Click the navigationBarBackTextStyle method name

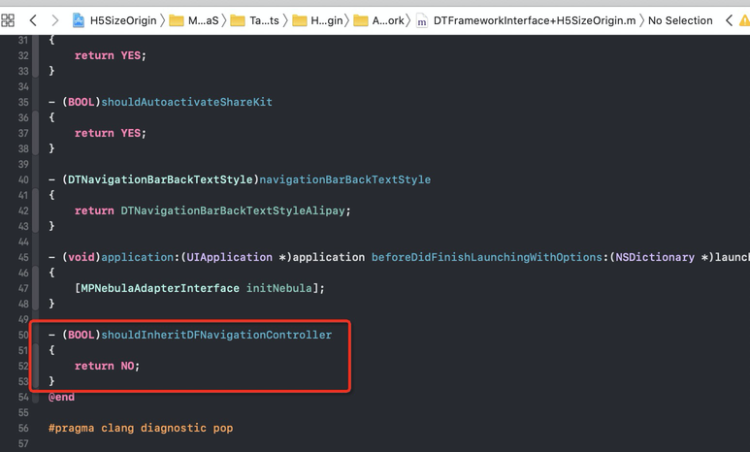[x=345, y=180]
